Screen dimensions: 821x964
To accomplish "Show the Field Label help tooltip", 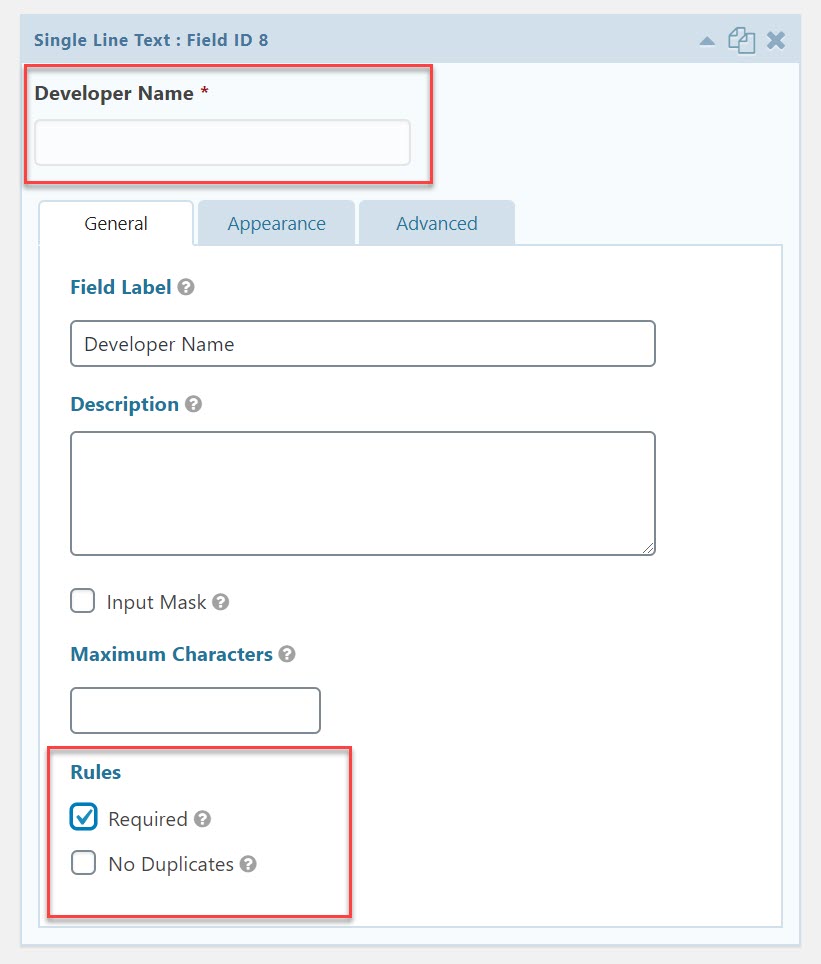I will [186, 287].
